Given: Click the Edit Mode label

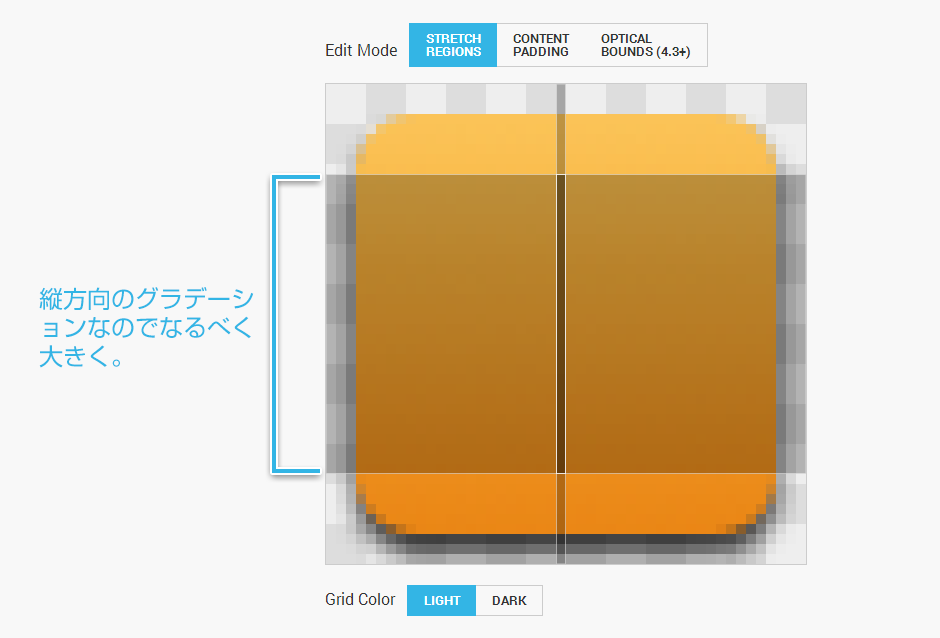Looking at the screenshot, I should (x=361, y=50).
